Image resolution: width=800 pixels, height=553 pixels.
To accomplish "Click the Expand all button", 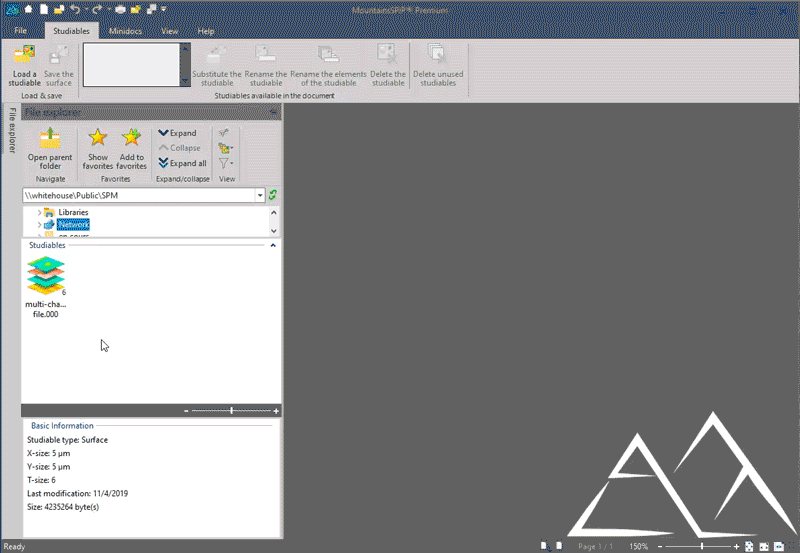I will point(183,163).
